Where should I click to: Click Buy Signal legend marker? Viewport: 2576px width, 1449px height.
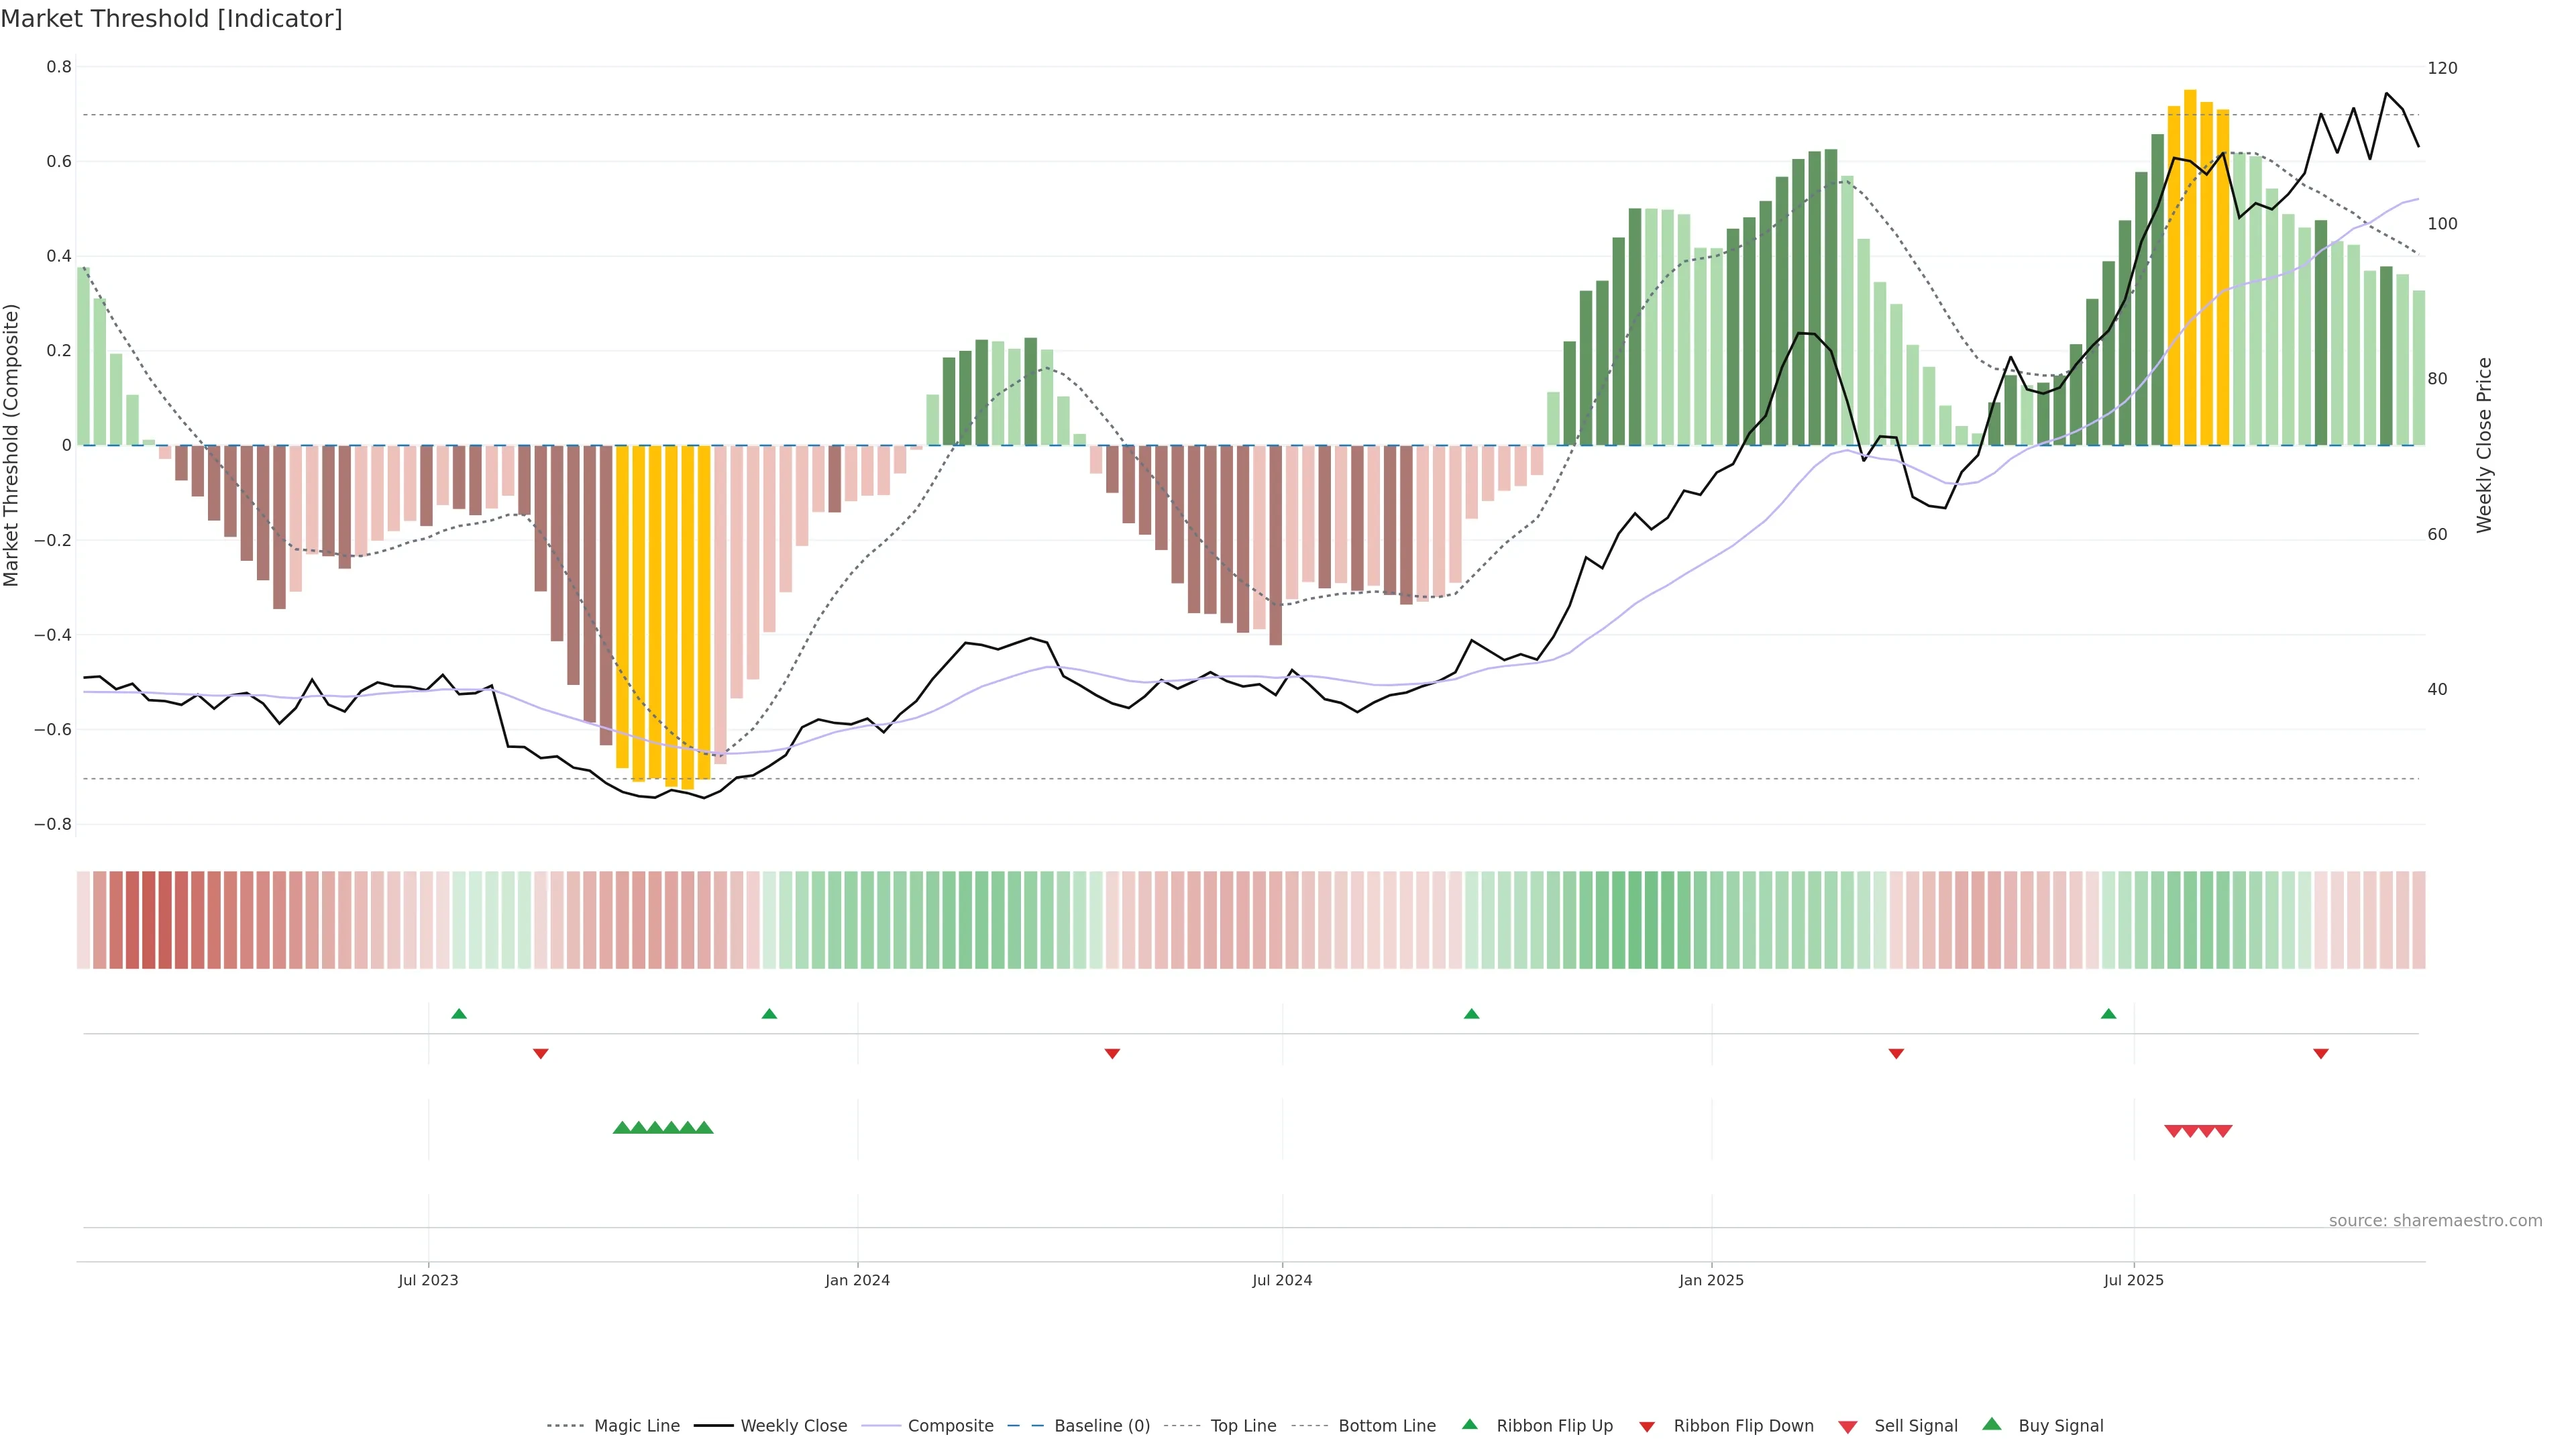coord(1992,1424)
